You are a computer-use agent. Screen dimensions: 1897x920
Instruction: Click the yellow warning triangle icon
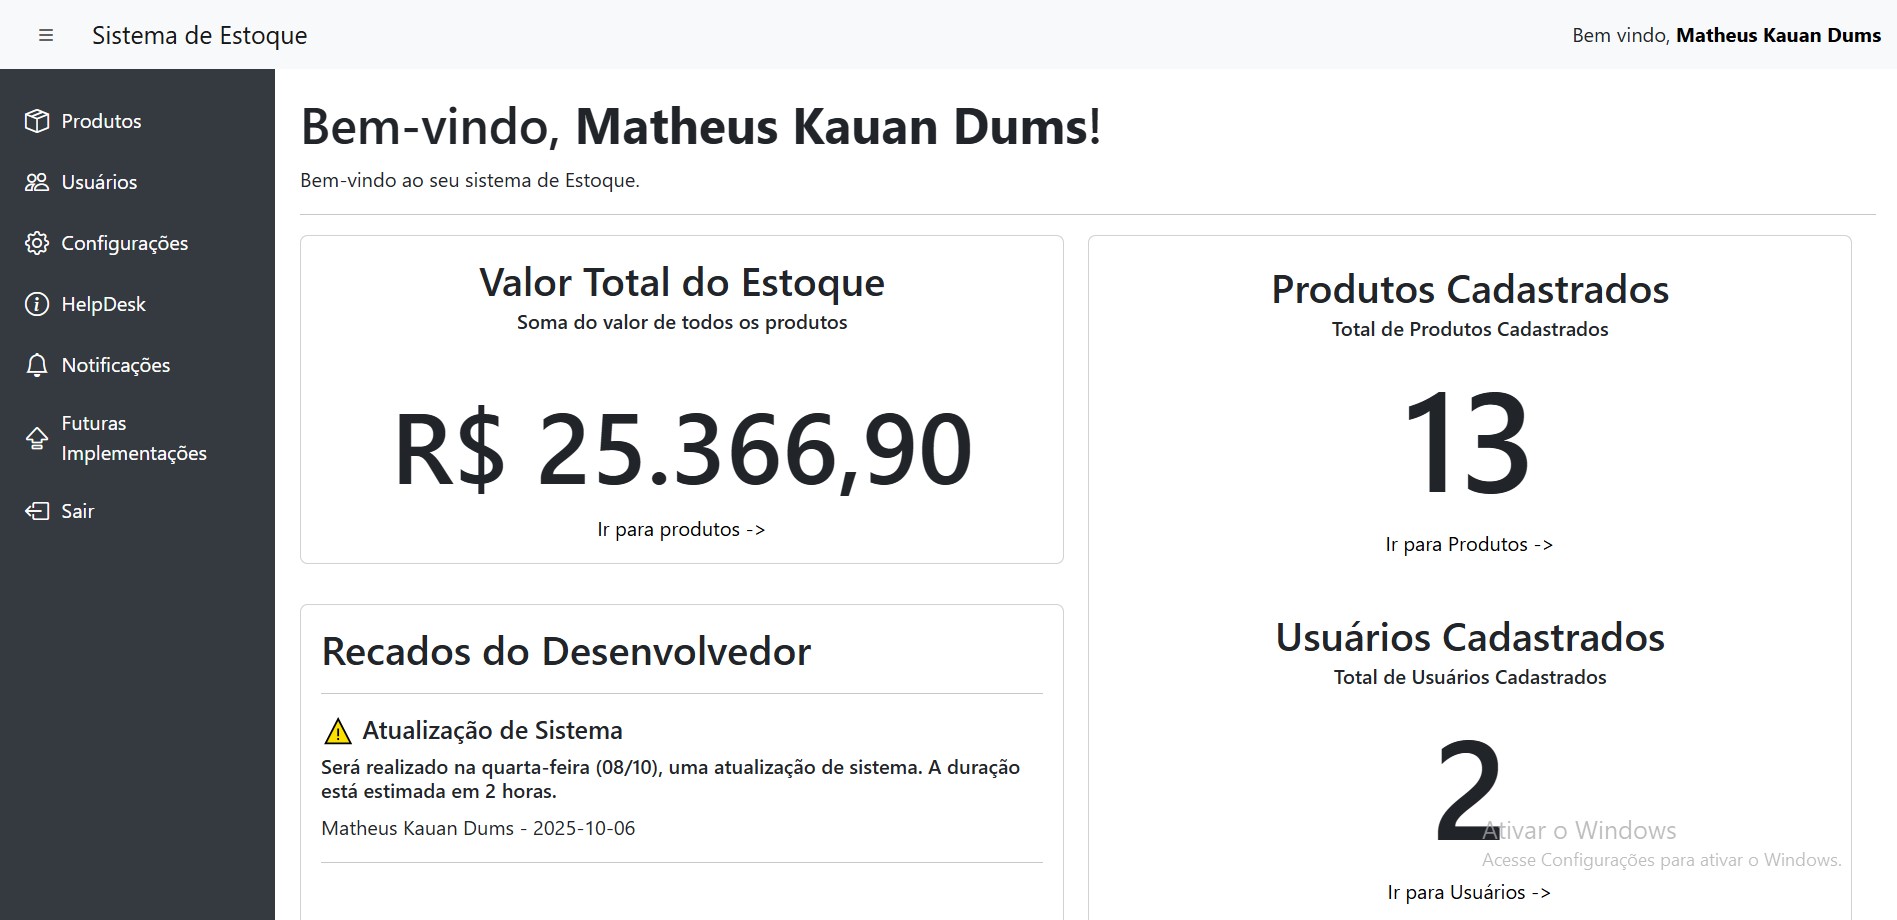tap(338, 731)
